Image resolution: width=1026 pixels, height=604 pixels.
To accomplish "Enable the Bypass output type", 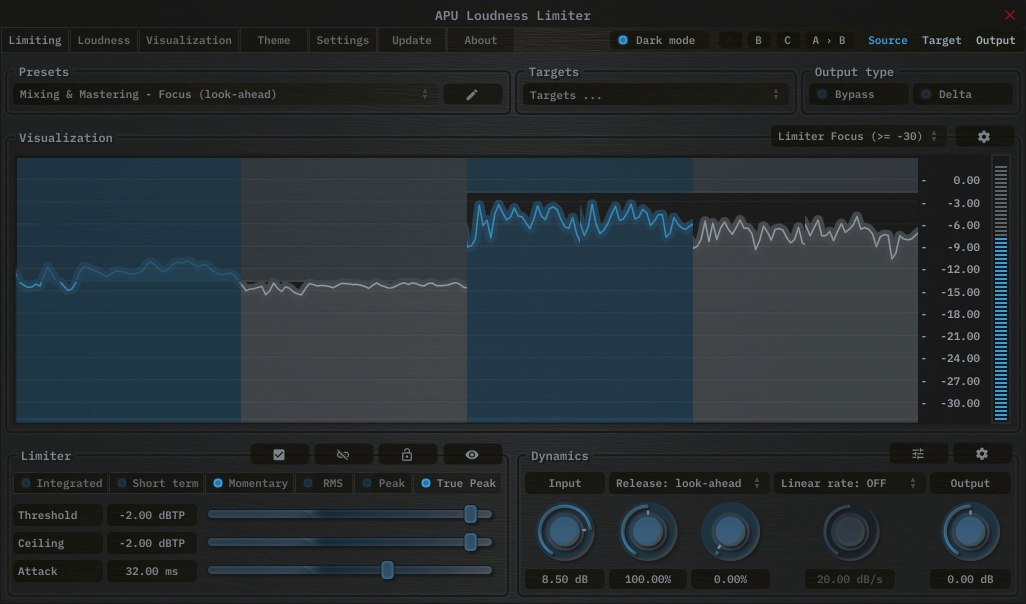I will pos(857,94).
